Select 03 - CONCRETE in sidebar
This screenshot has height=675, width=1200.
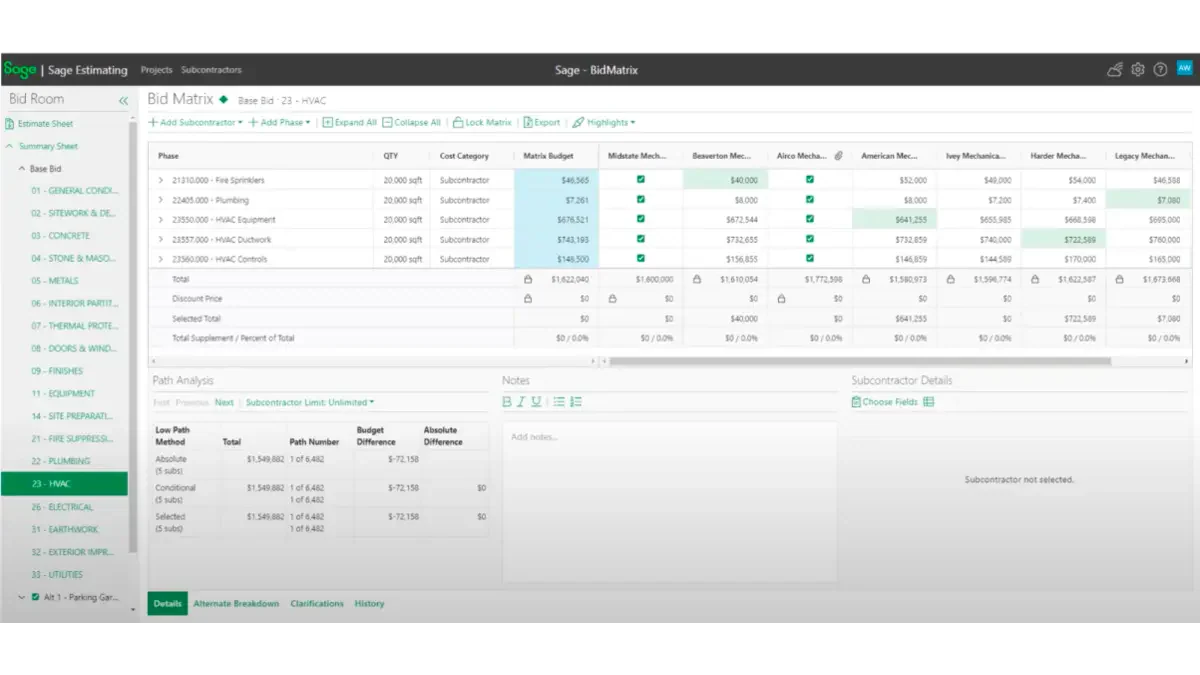tap(60, 236)
